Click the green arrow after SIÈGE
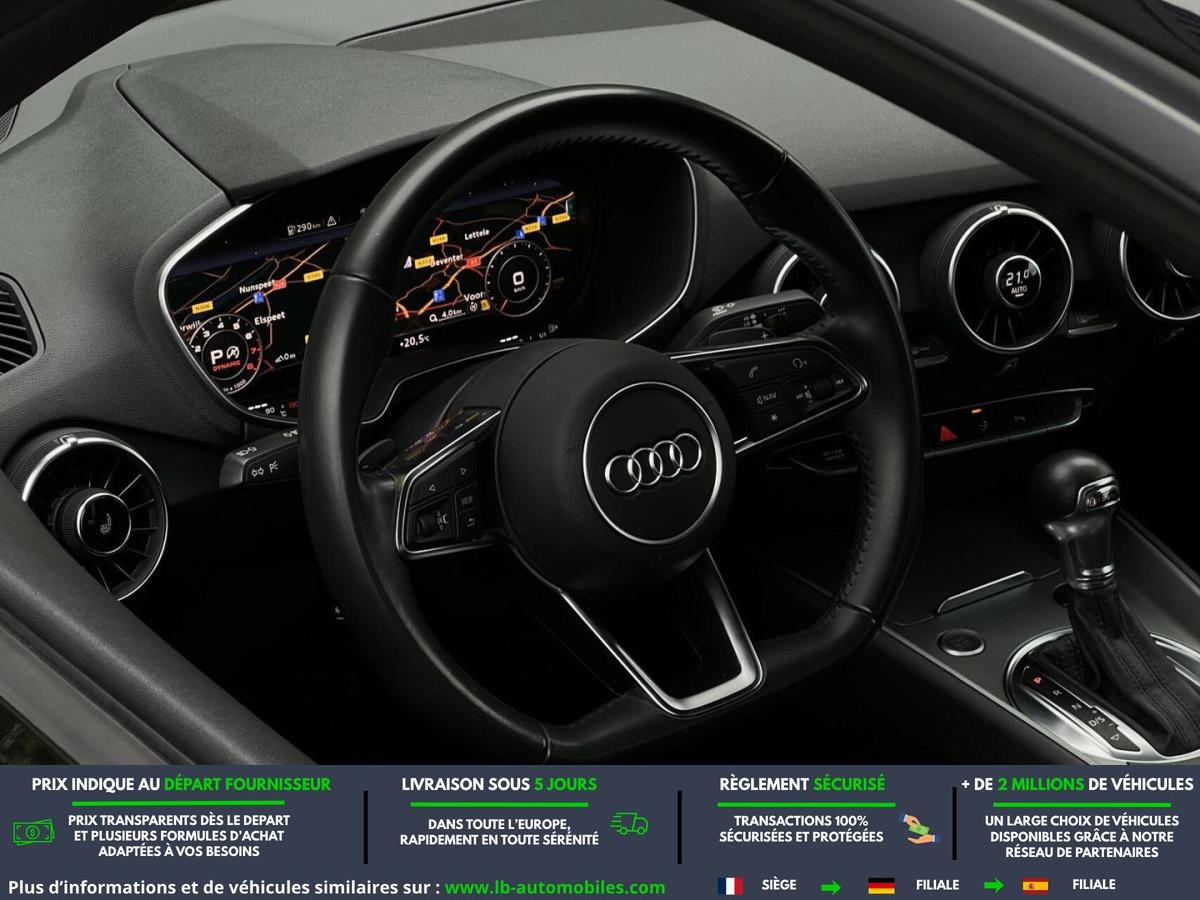Viewport: 1200px width, 900px height. click(x=831, y=886)
